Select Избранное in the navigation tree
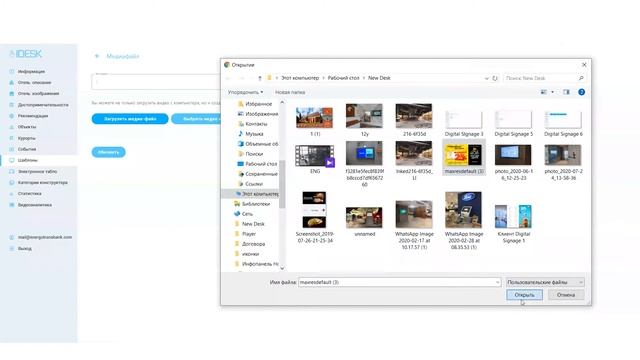 coord(258,104)
